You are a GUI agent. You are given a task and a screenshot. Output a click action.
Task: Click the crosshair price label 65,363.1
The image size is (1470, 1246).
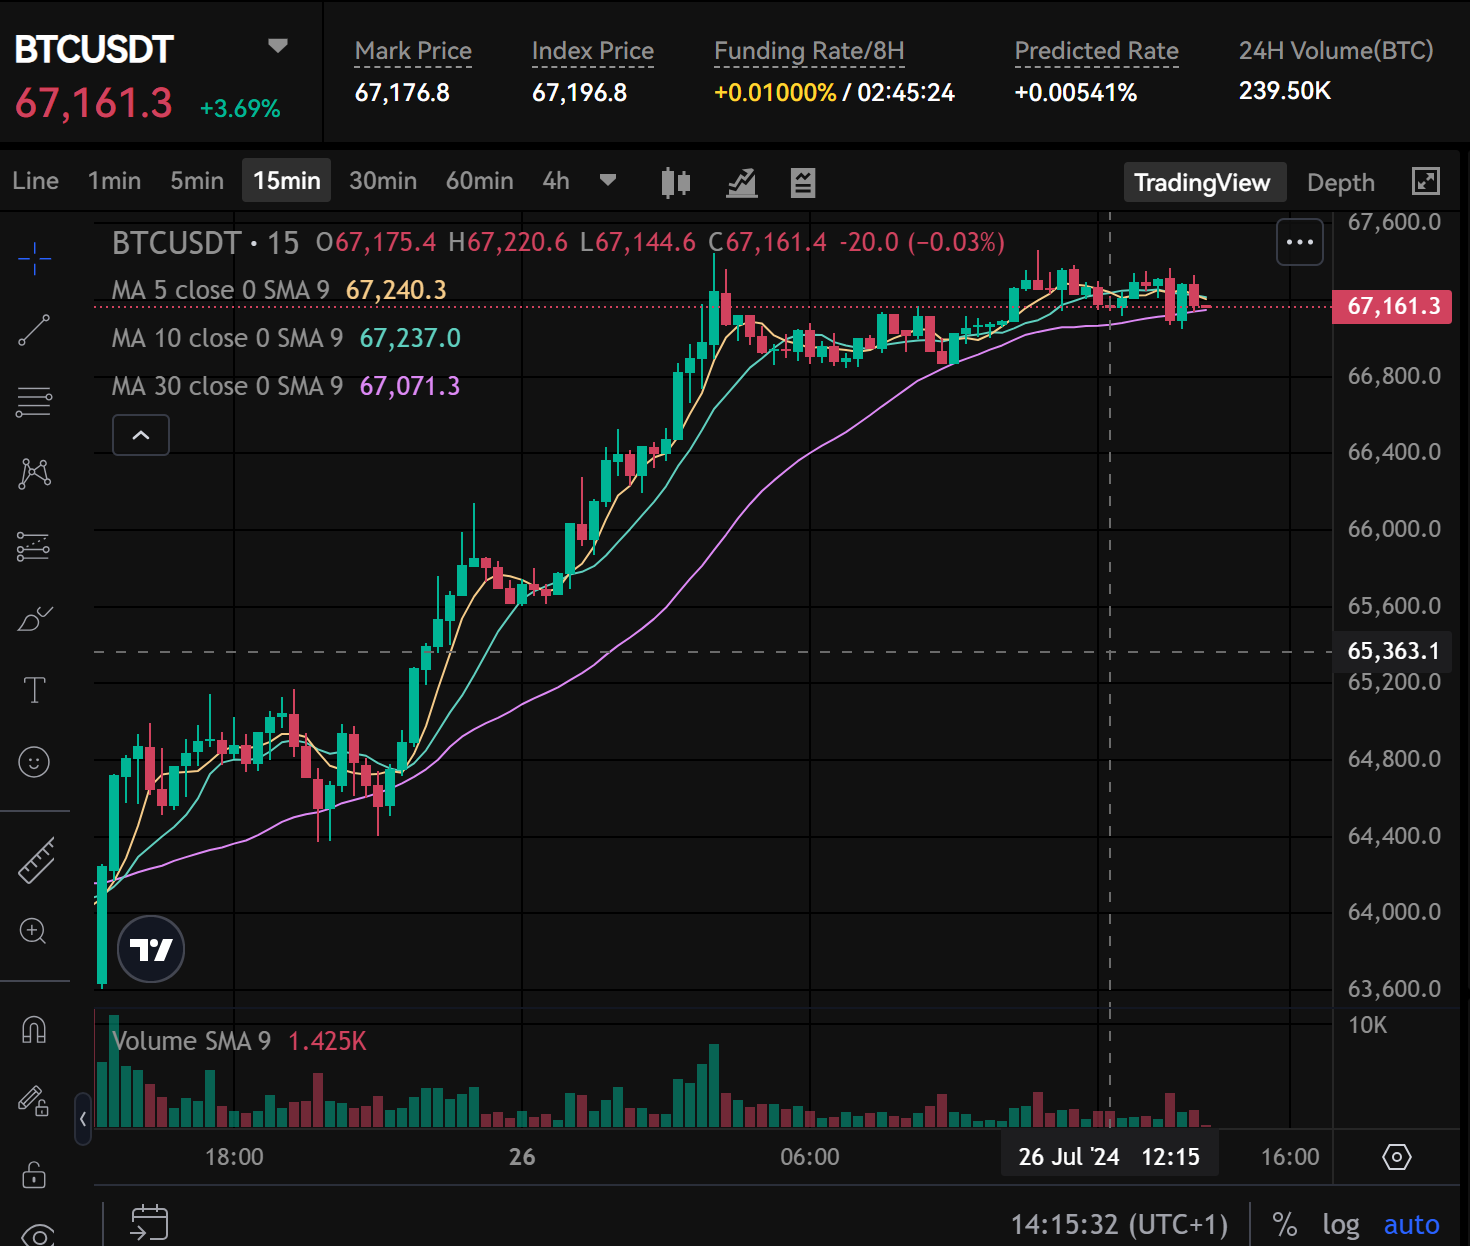coord(1393,651)
